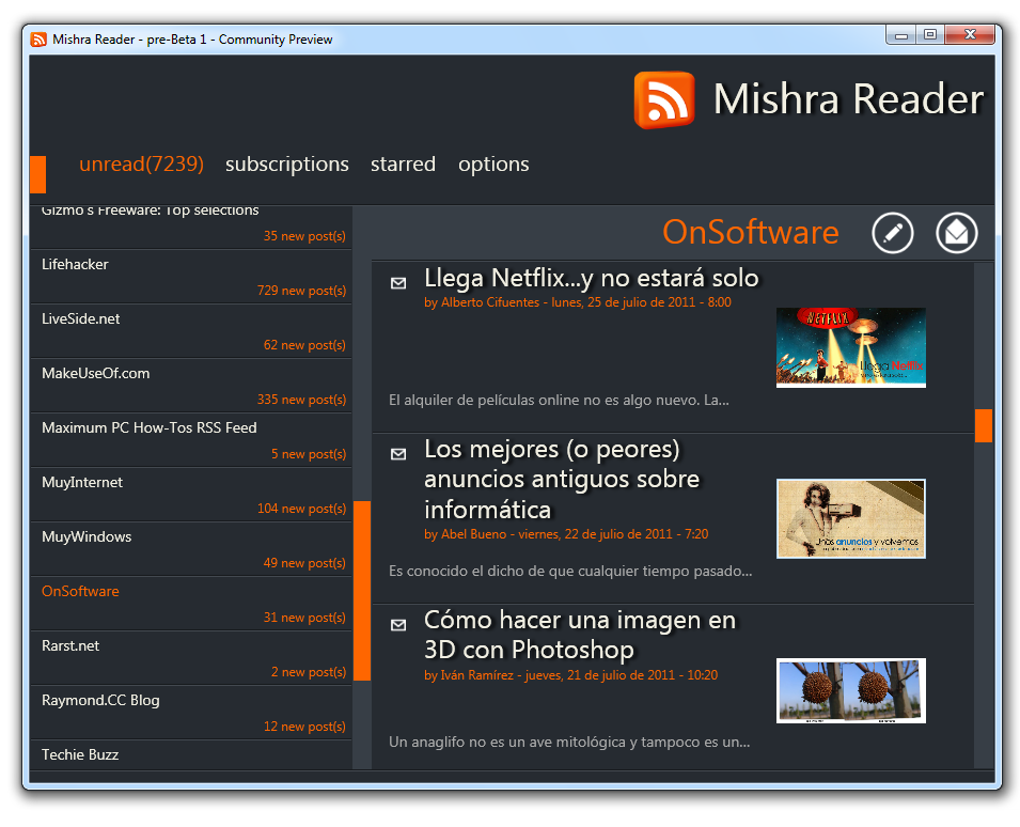Click the 3D Photoshop article thumbnail
The image size is (1020, 827).
pyautogui.click(x=851, y=690)
